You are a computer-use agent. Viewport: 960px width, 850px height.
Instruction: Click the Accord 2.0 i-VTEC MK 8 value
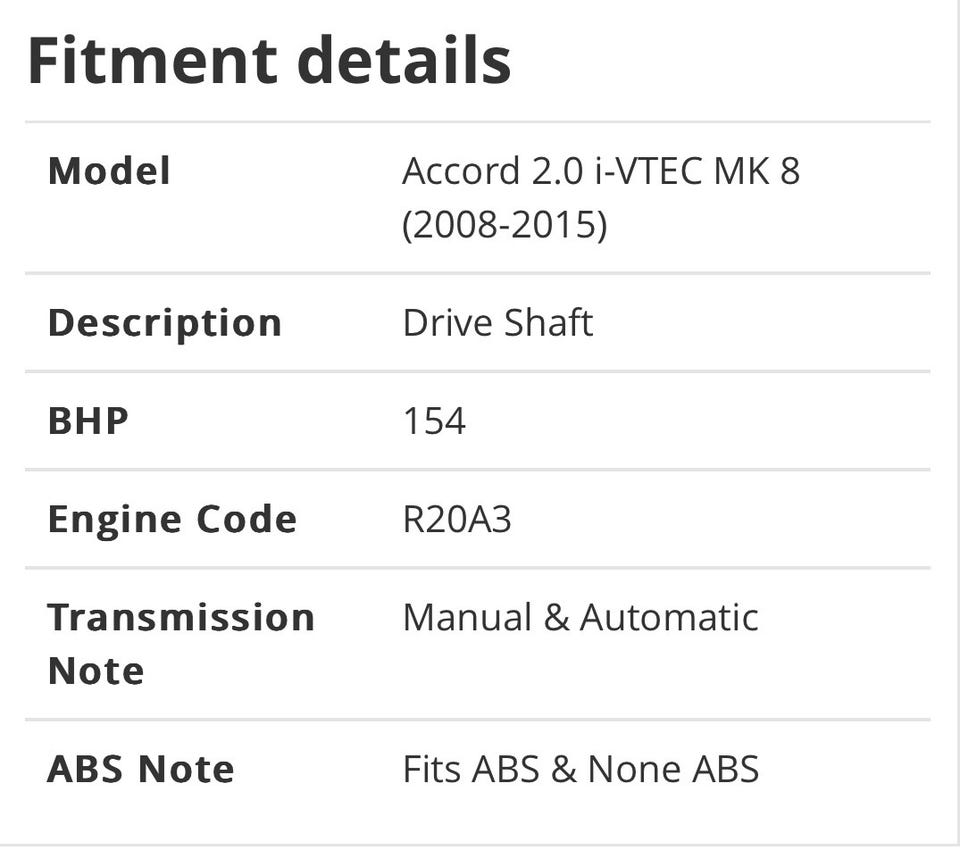point(600,171)
